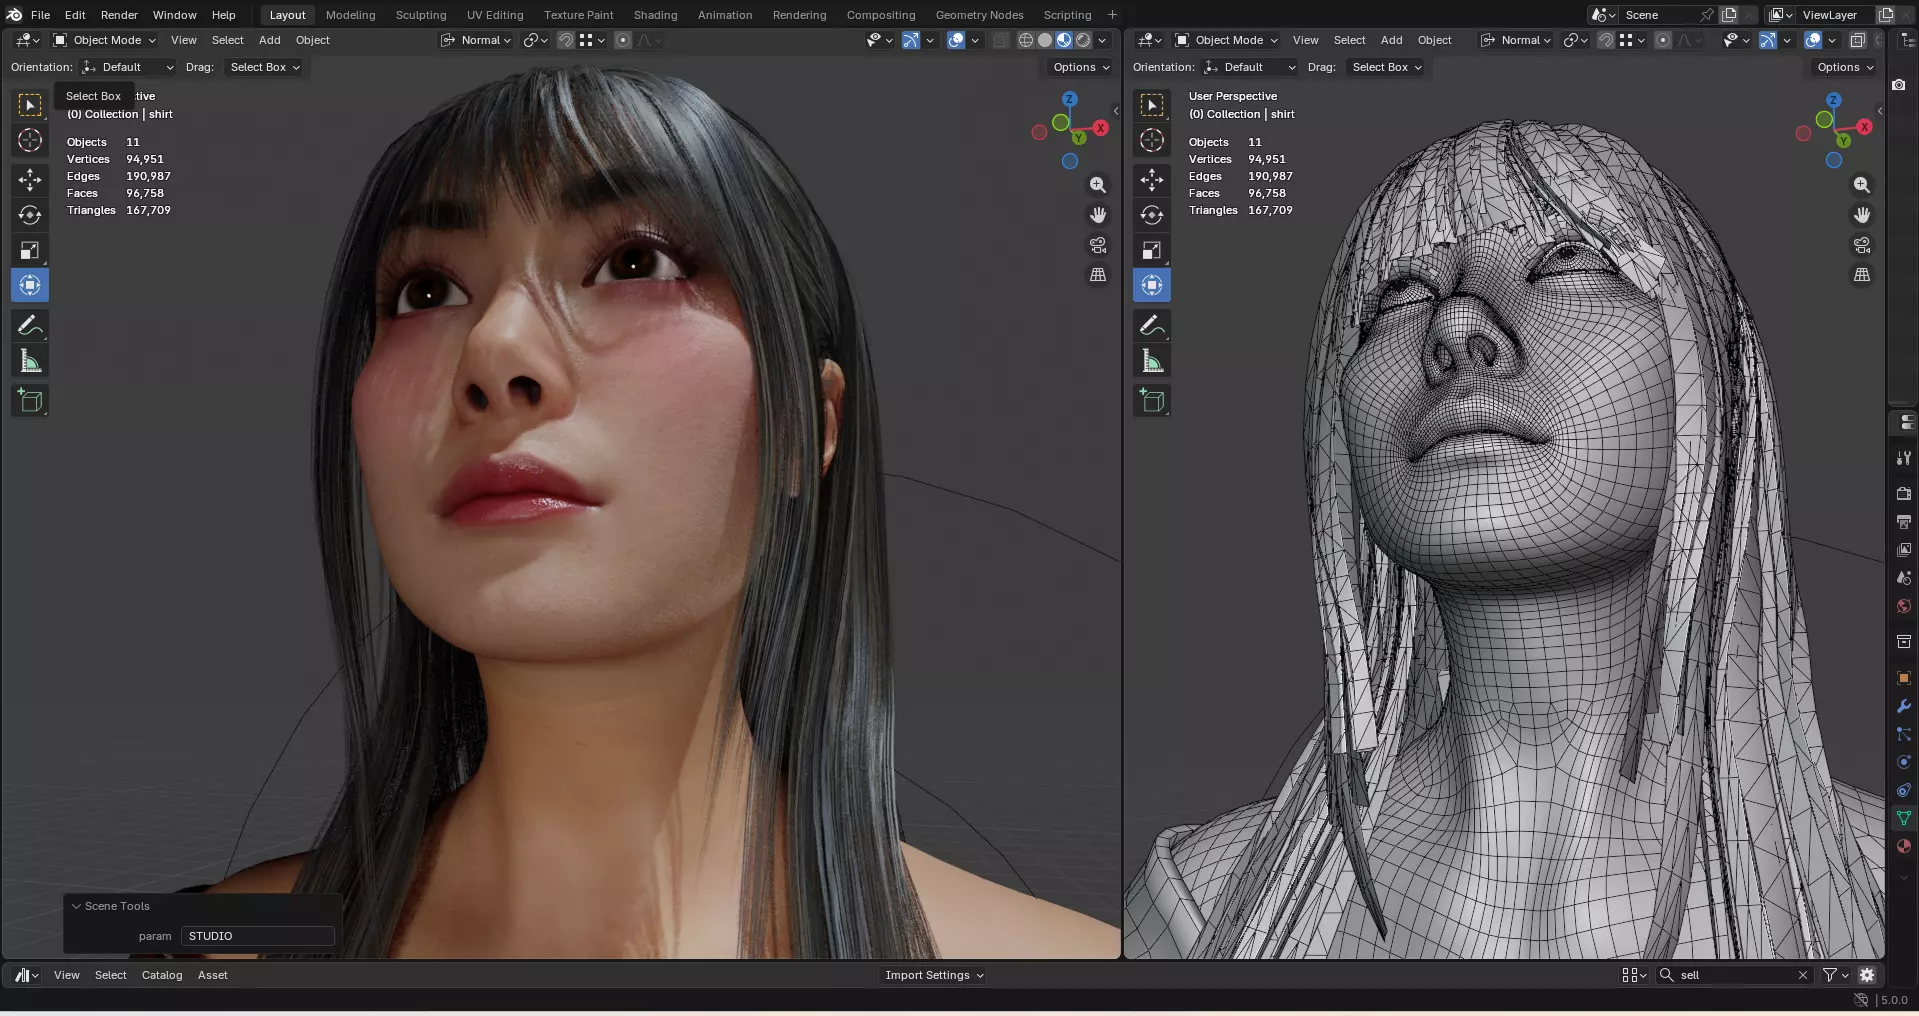Select the Select Box tool in right viewport
Screen dimensions: 1919x1016
coord(1152,105)
